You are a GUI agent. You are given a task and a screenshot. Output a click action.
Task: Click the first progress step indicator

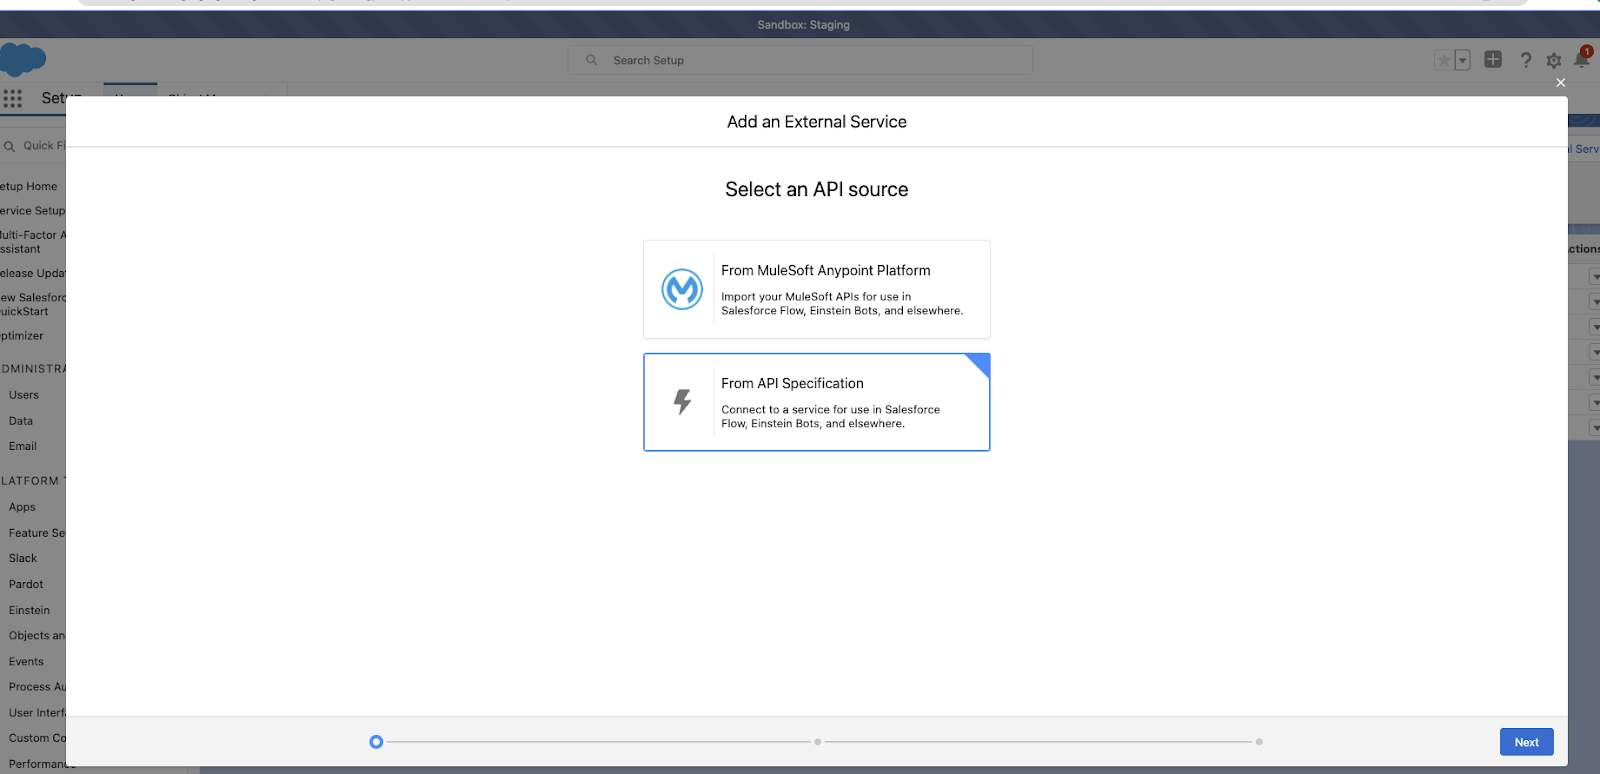coord(376,742)
